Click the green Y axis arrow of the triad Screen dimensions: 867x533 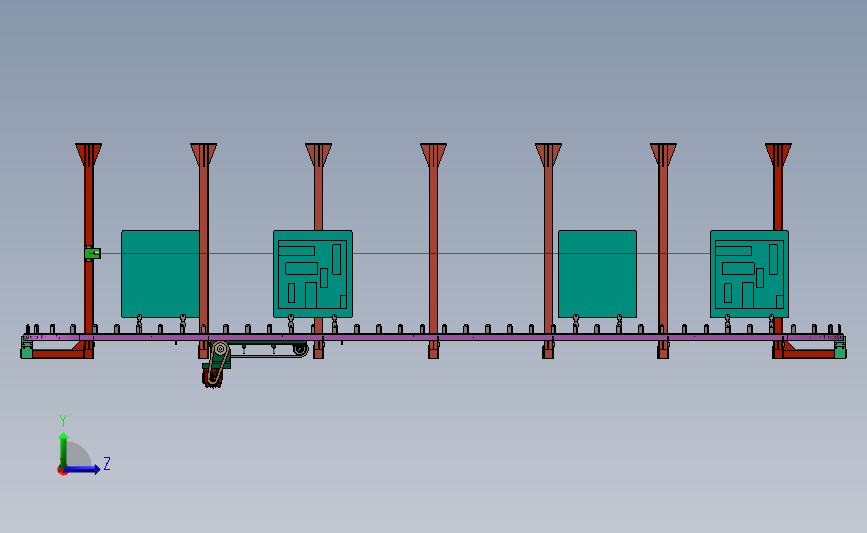pos(64,449)
